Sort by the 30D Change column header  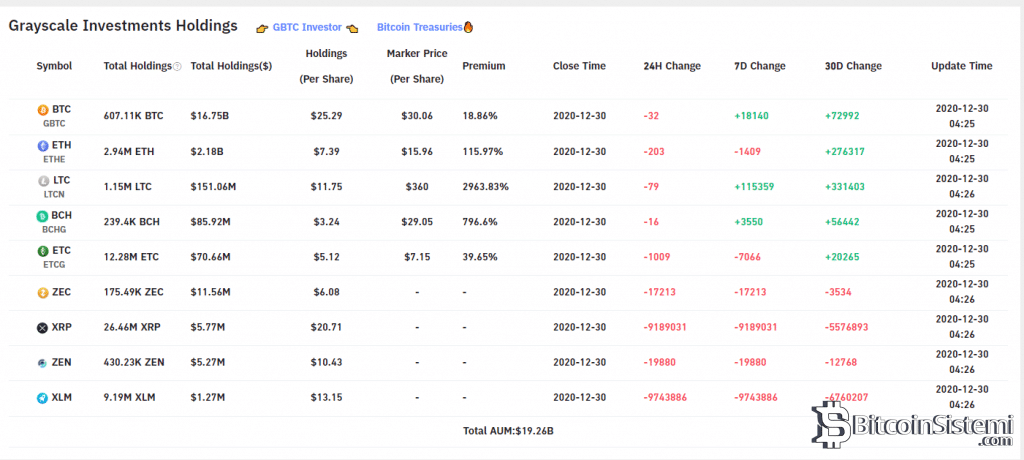[x=853, y=66]
